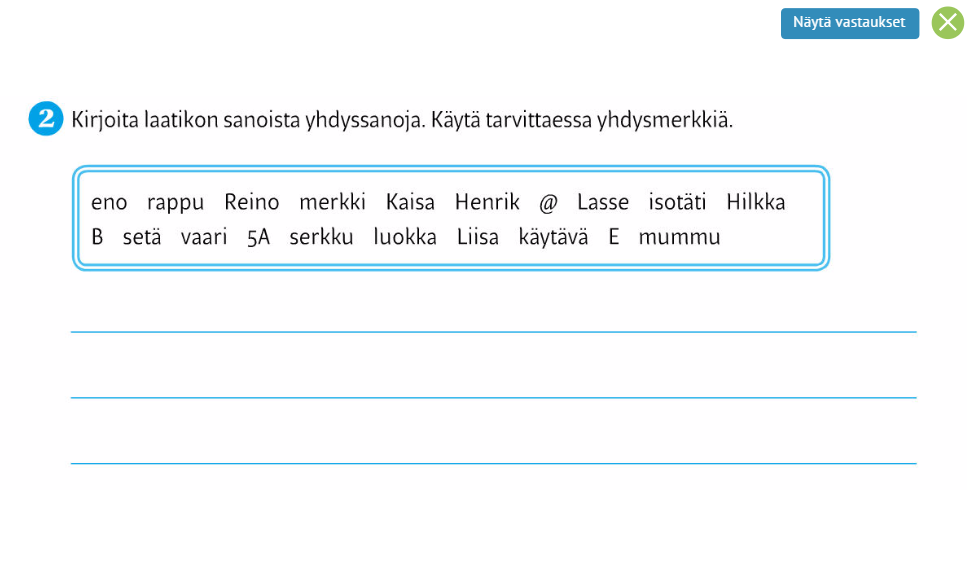Click the @ symbol in word box

(547, 203)
